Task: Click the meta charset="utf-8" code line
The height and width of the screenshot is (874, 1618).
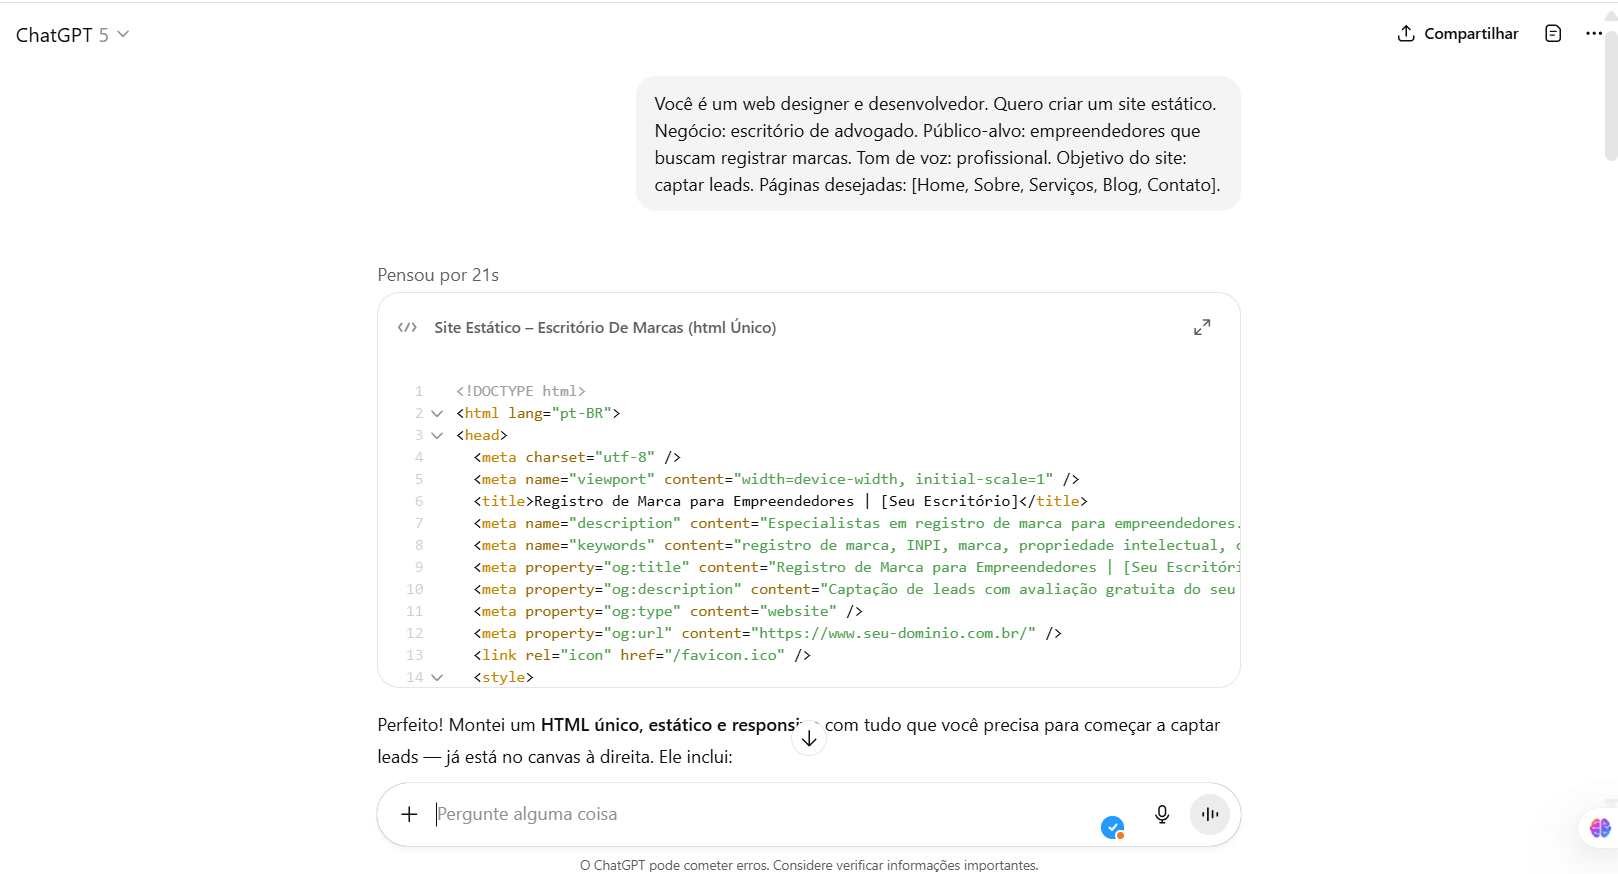Action: 577,457
